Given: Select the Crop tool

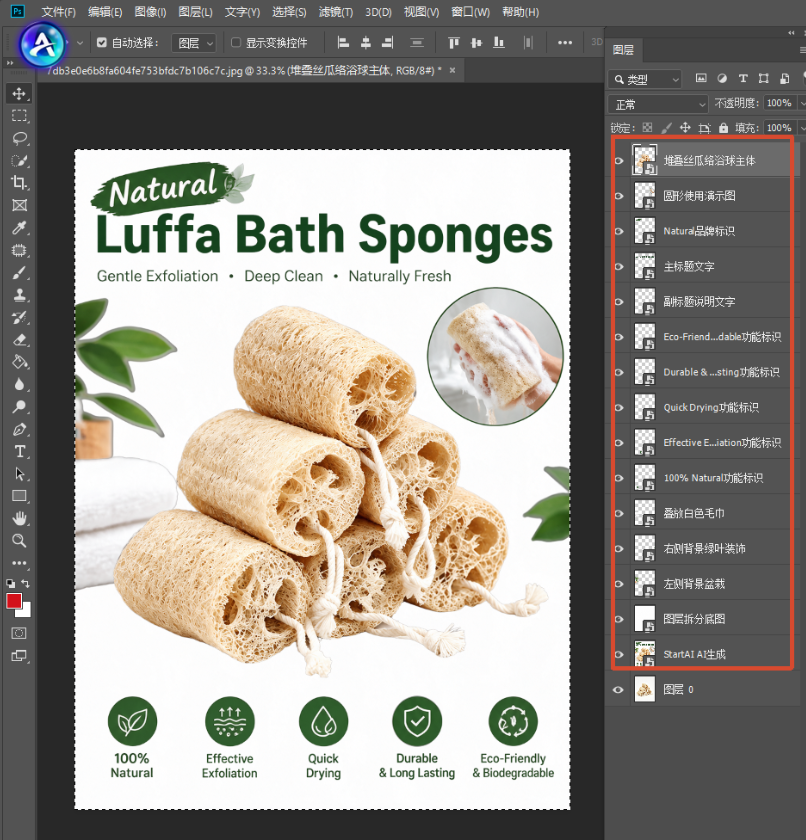Looking at the screenshot, I should 19,183.
